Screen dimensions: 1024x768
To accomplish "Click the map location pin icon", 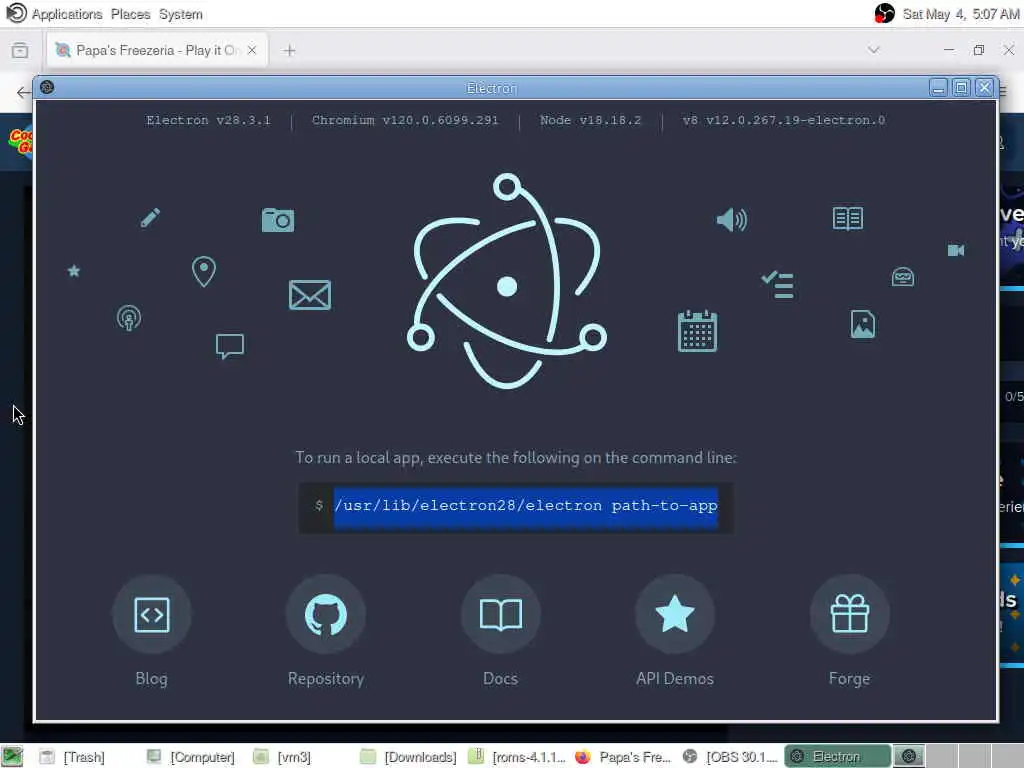I will [204, 271].
